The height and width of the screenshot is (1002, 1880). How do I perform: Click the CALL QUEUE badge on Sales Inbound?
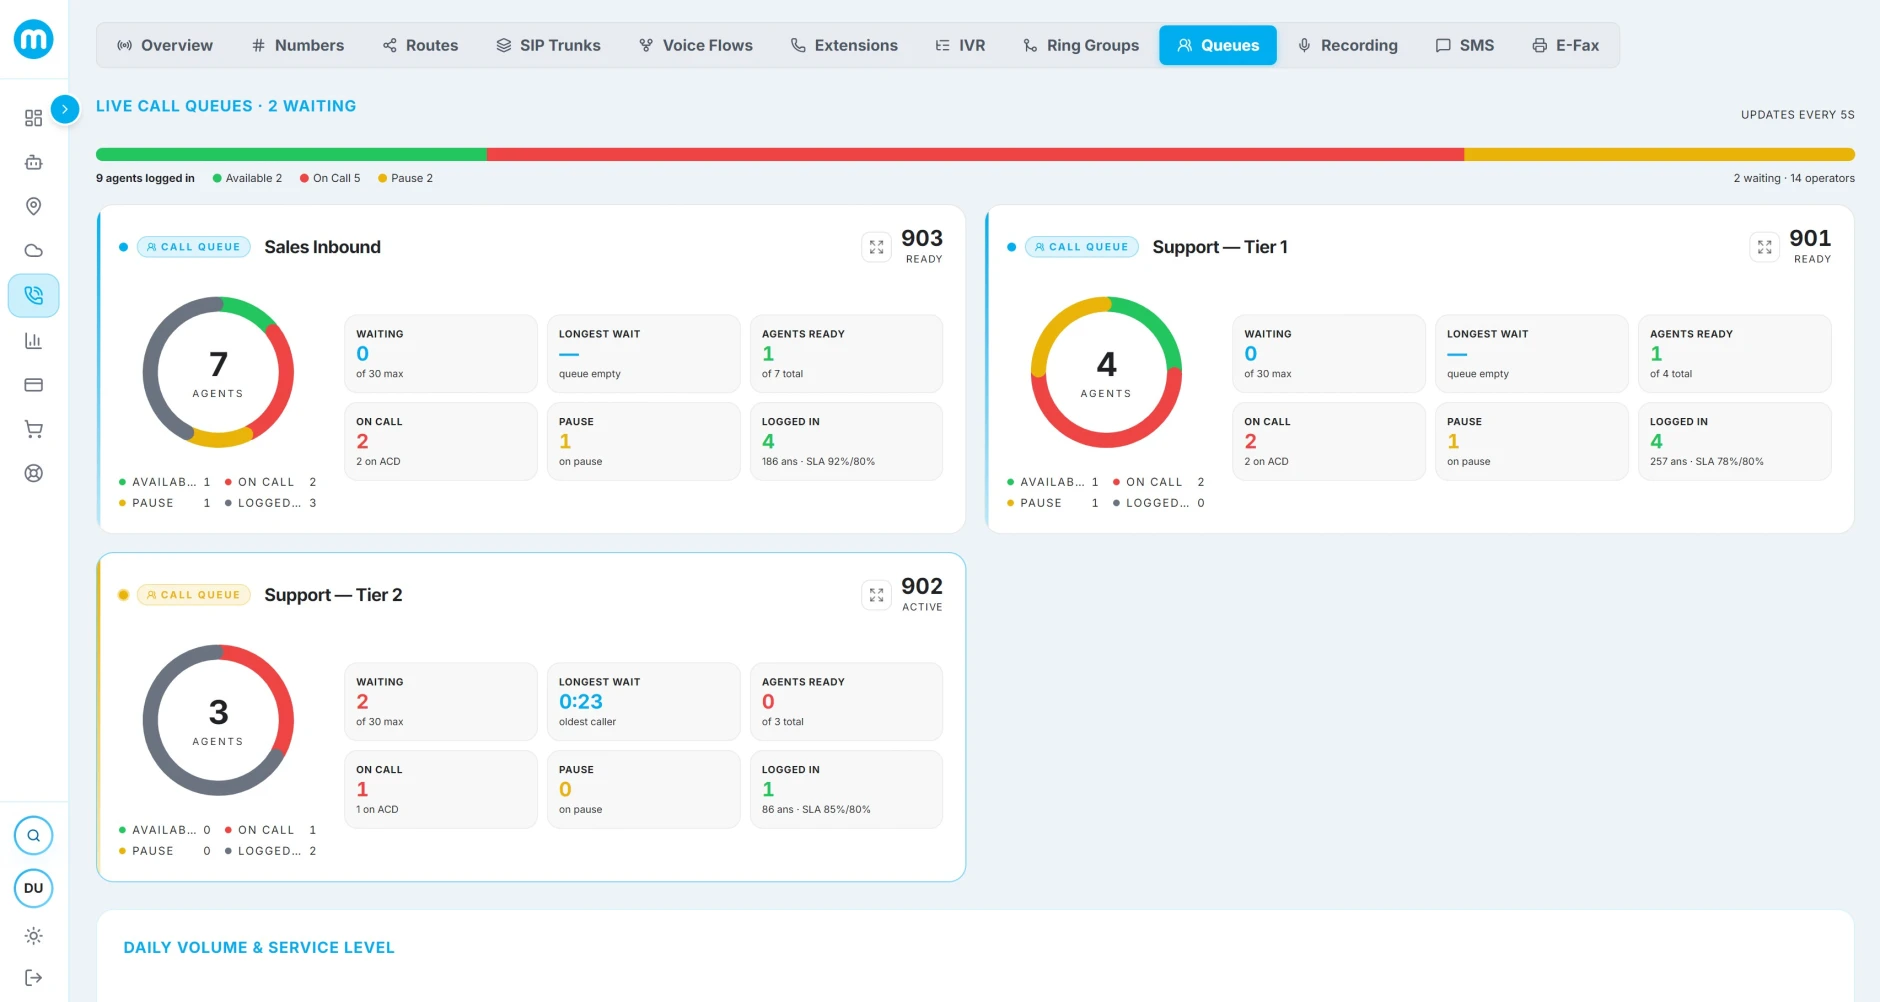coord(194,247)
